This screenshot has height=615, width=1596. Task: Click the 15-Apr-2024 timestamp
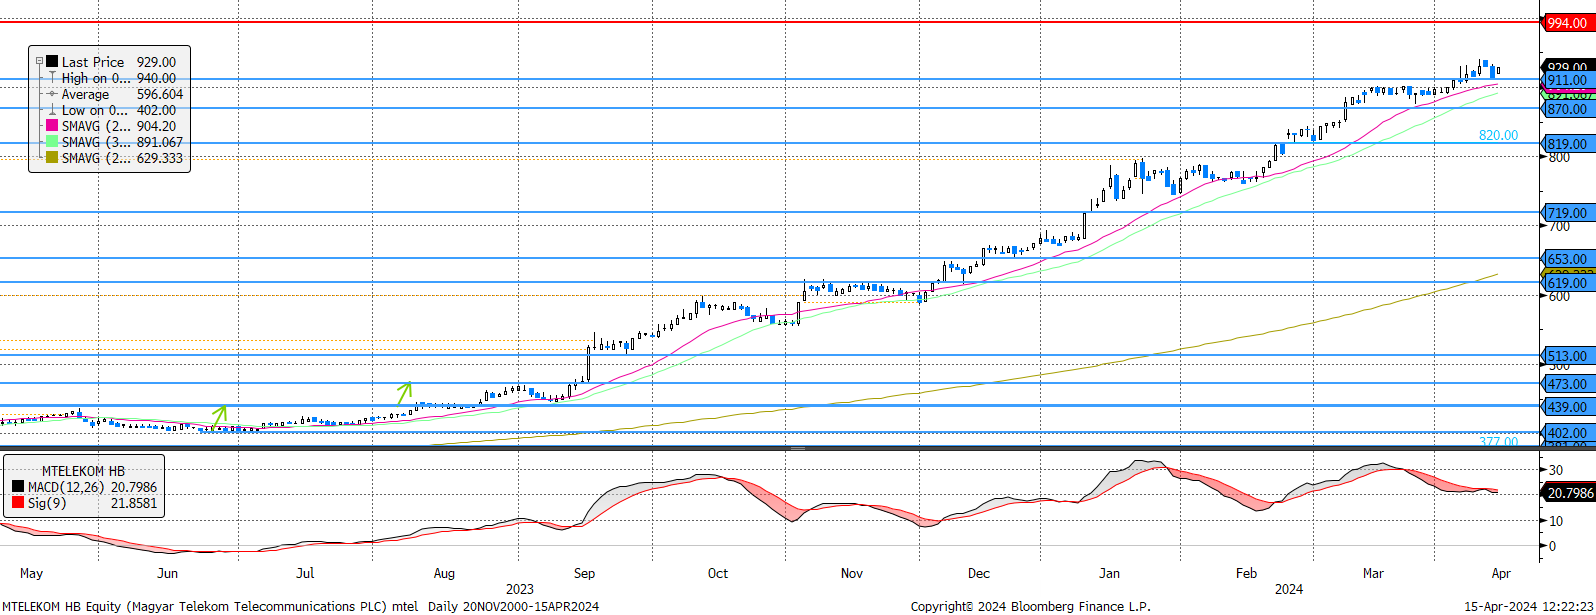coord(1529,606)
